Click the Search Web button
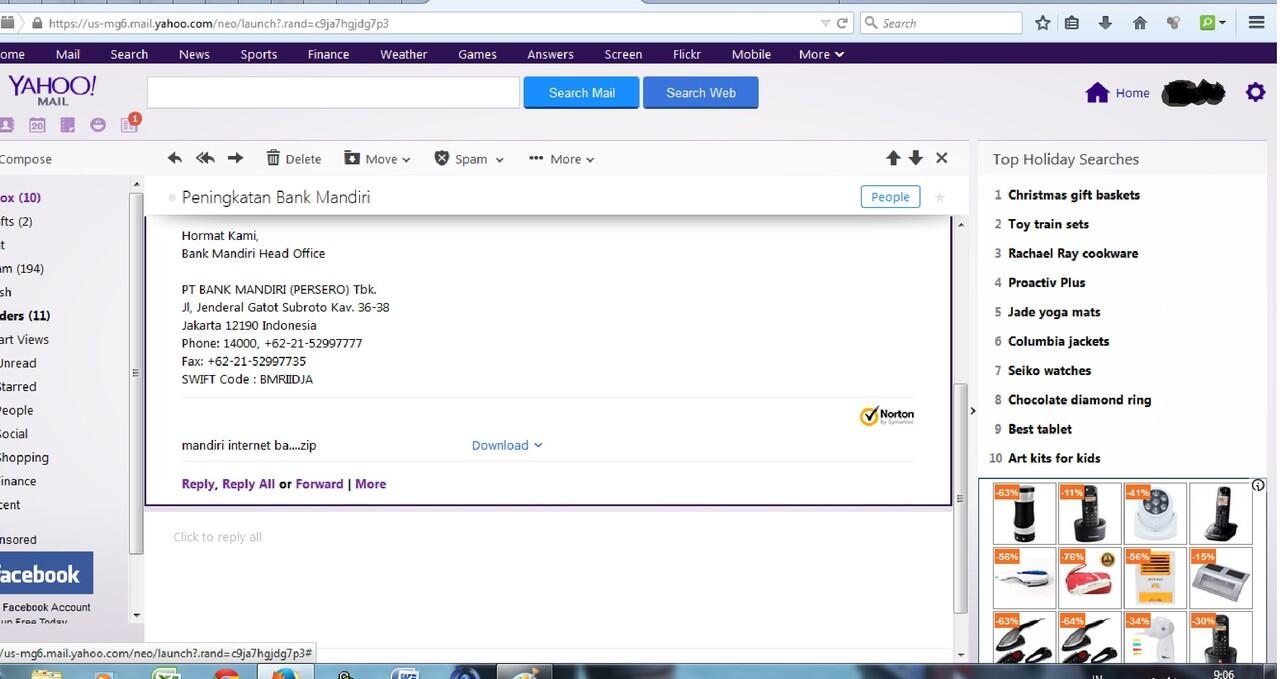Screen dimensions: 1280x679 pyautogui.click(x=700, y=93)
